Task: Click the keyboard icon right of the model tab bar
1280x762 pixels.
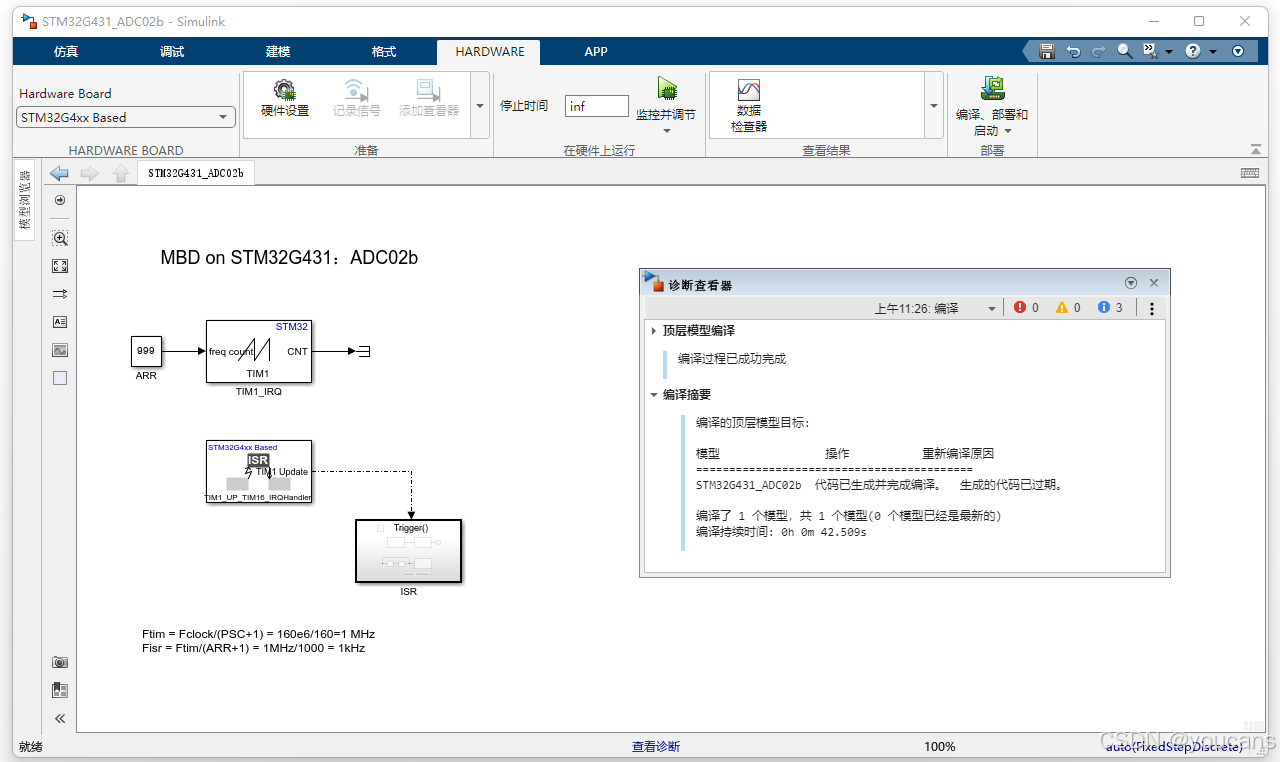Action: click(x=1249, y=173)
